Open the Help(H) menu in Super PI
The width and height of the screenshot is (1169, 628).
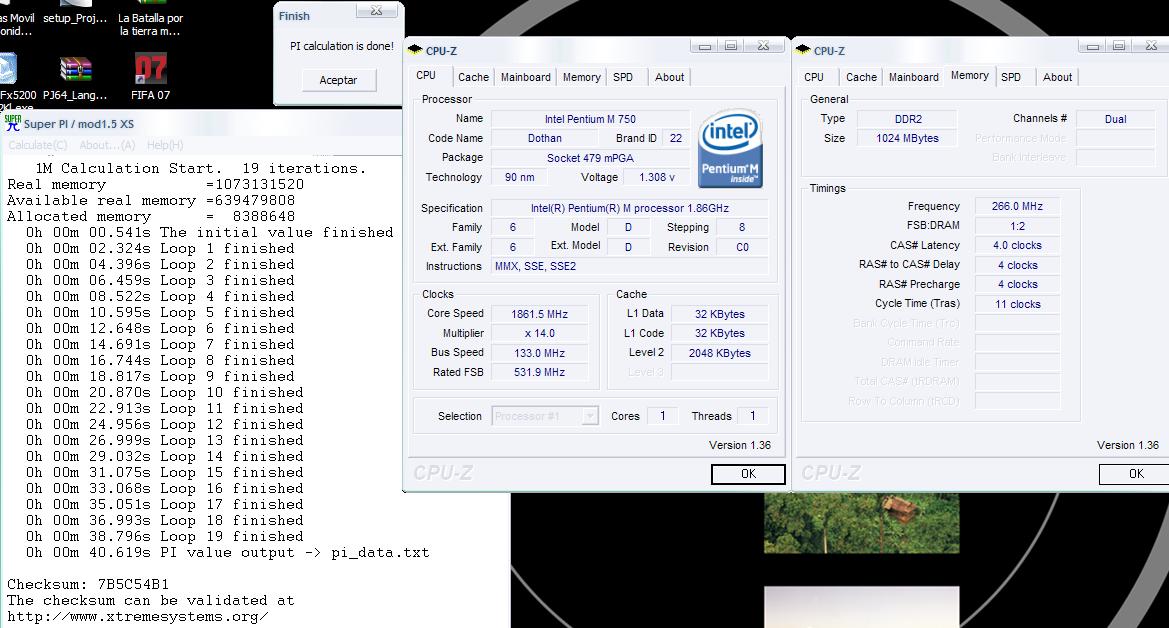(x=165, y=145)
